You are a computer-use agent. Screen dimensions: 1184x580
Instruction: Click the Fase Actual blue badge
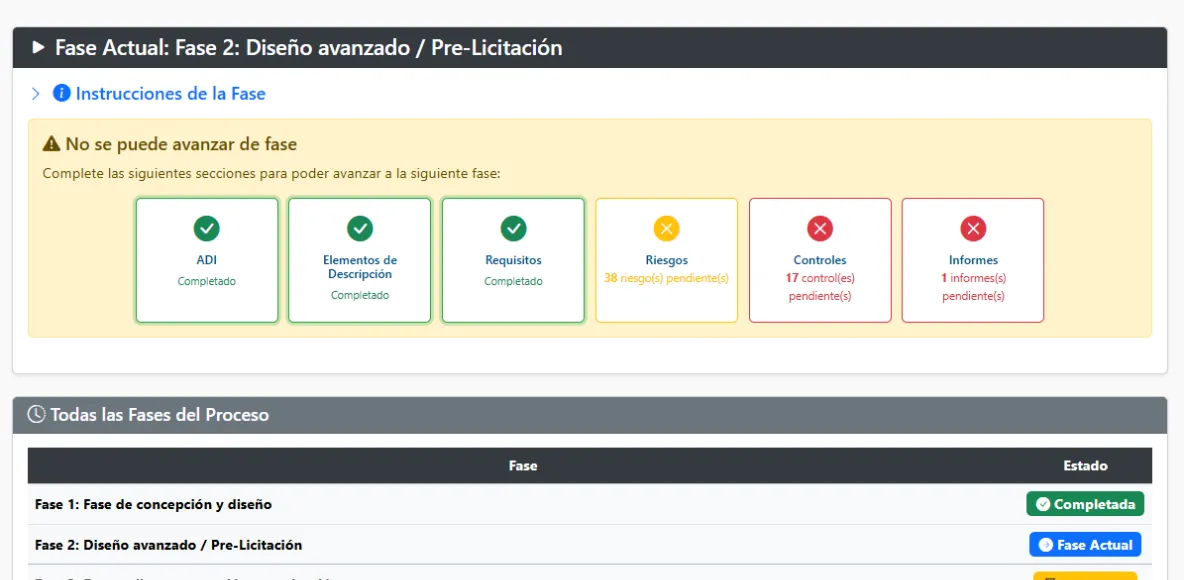[x=1085, y=545]
